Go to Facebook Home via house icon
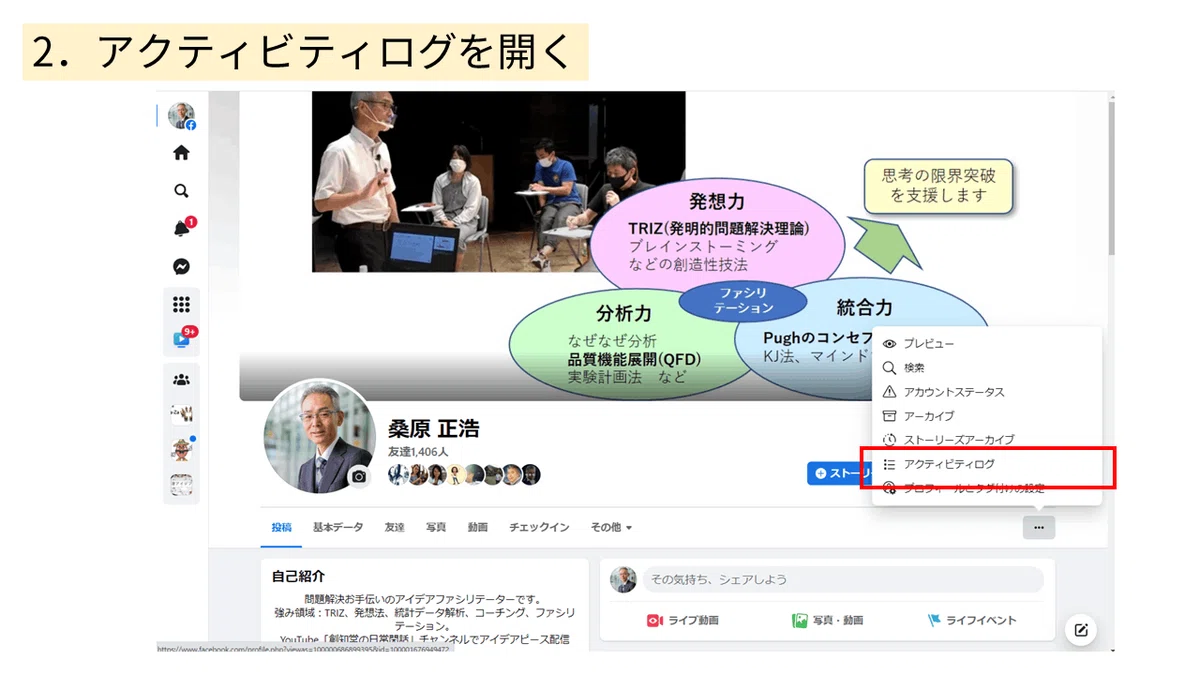 (181, 153)
